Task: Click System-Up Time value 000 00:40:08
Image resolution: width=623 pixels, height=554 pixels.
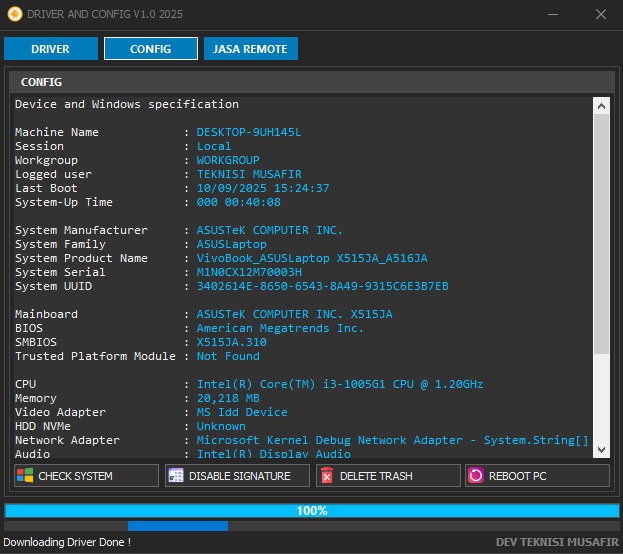Action: [x=238, y=202]
